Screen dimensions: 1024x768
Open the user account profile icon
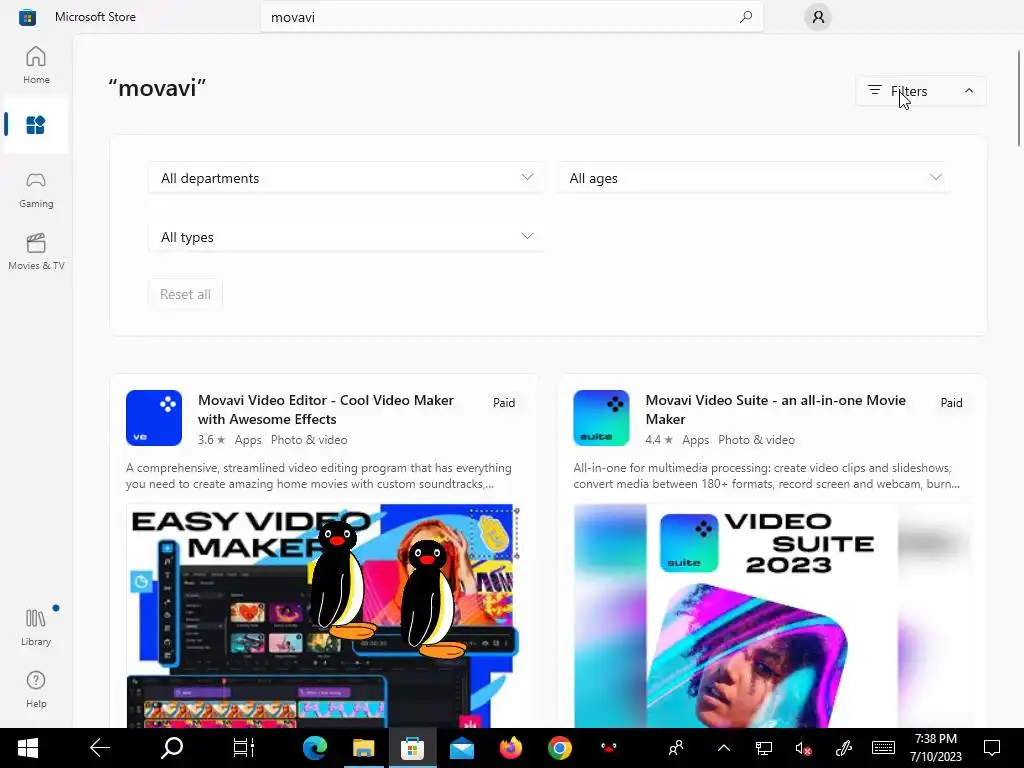(x=818, y=17)
